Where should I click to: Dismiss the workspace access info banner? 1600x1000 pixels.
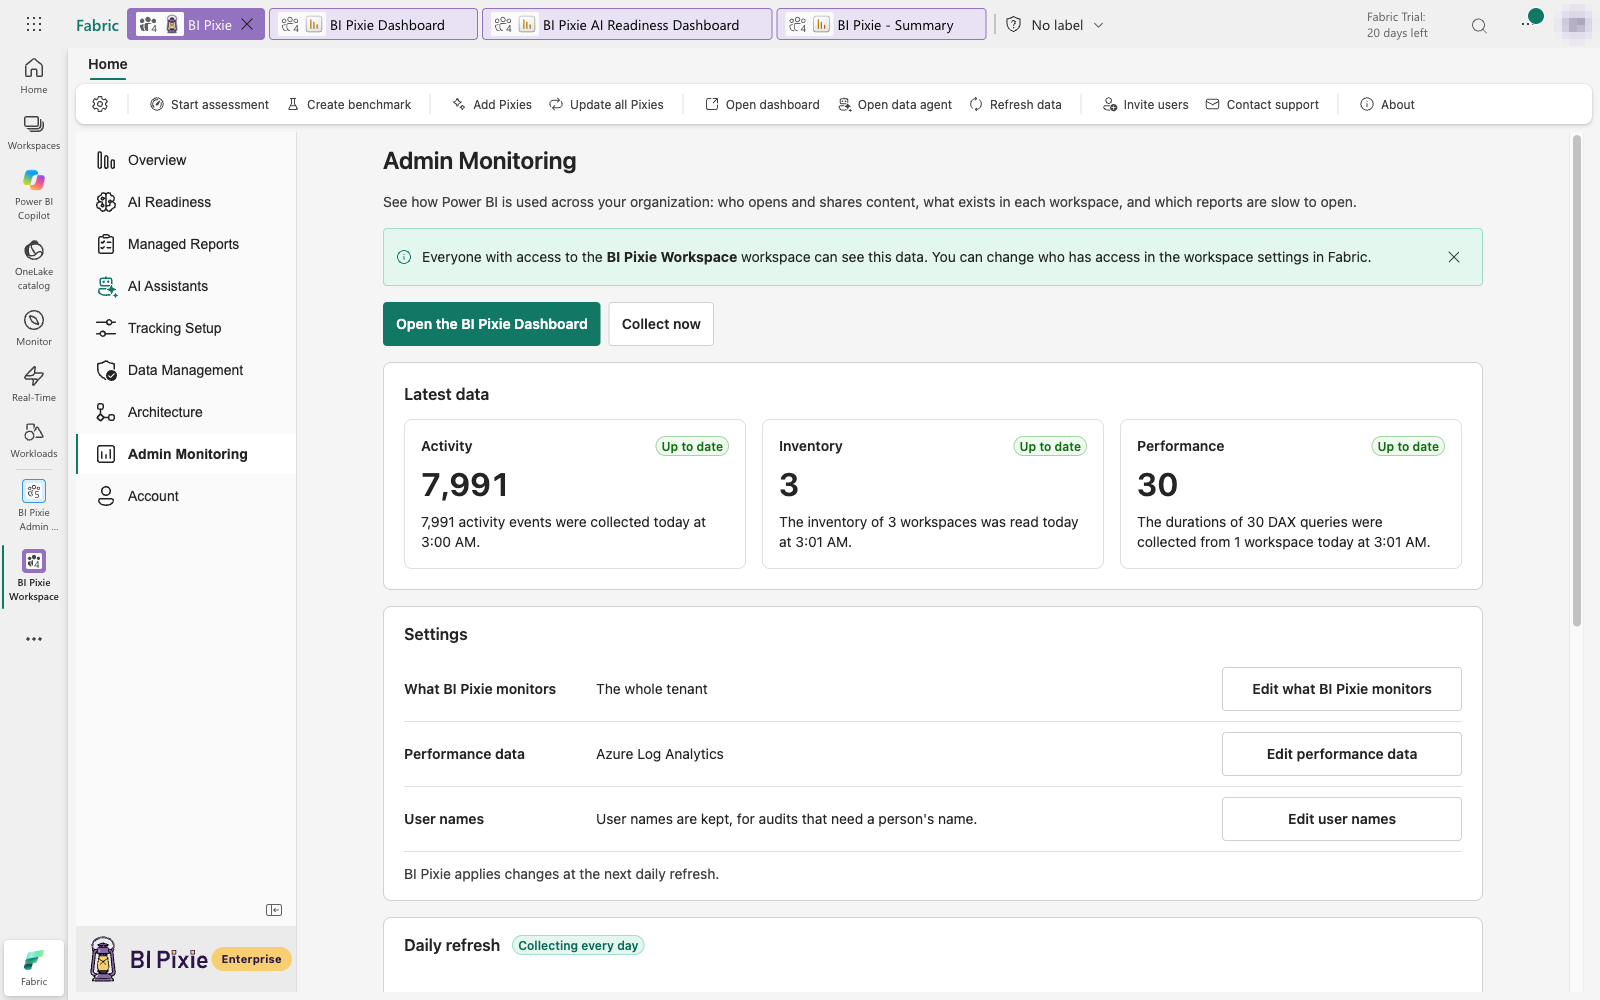point(1454,257)
